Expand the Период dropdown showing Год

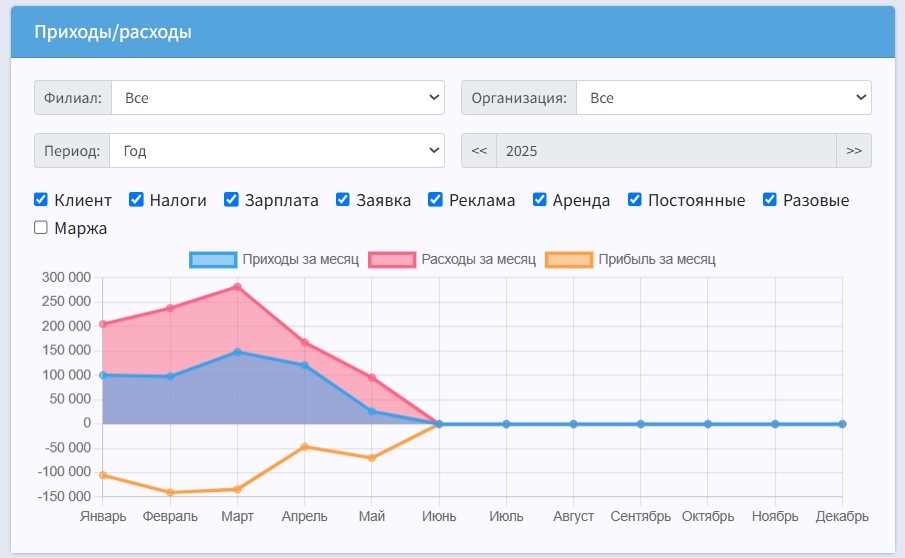(276, 151)
